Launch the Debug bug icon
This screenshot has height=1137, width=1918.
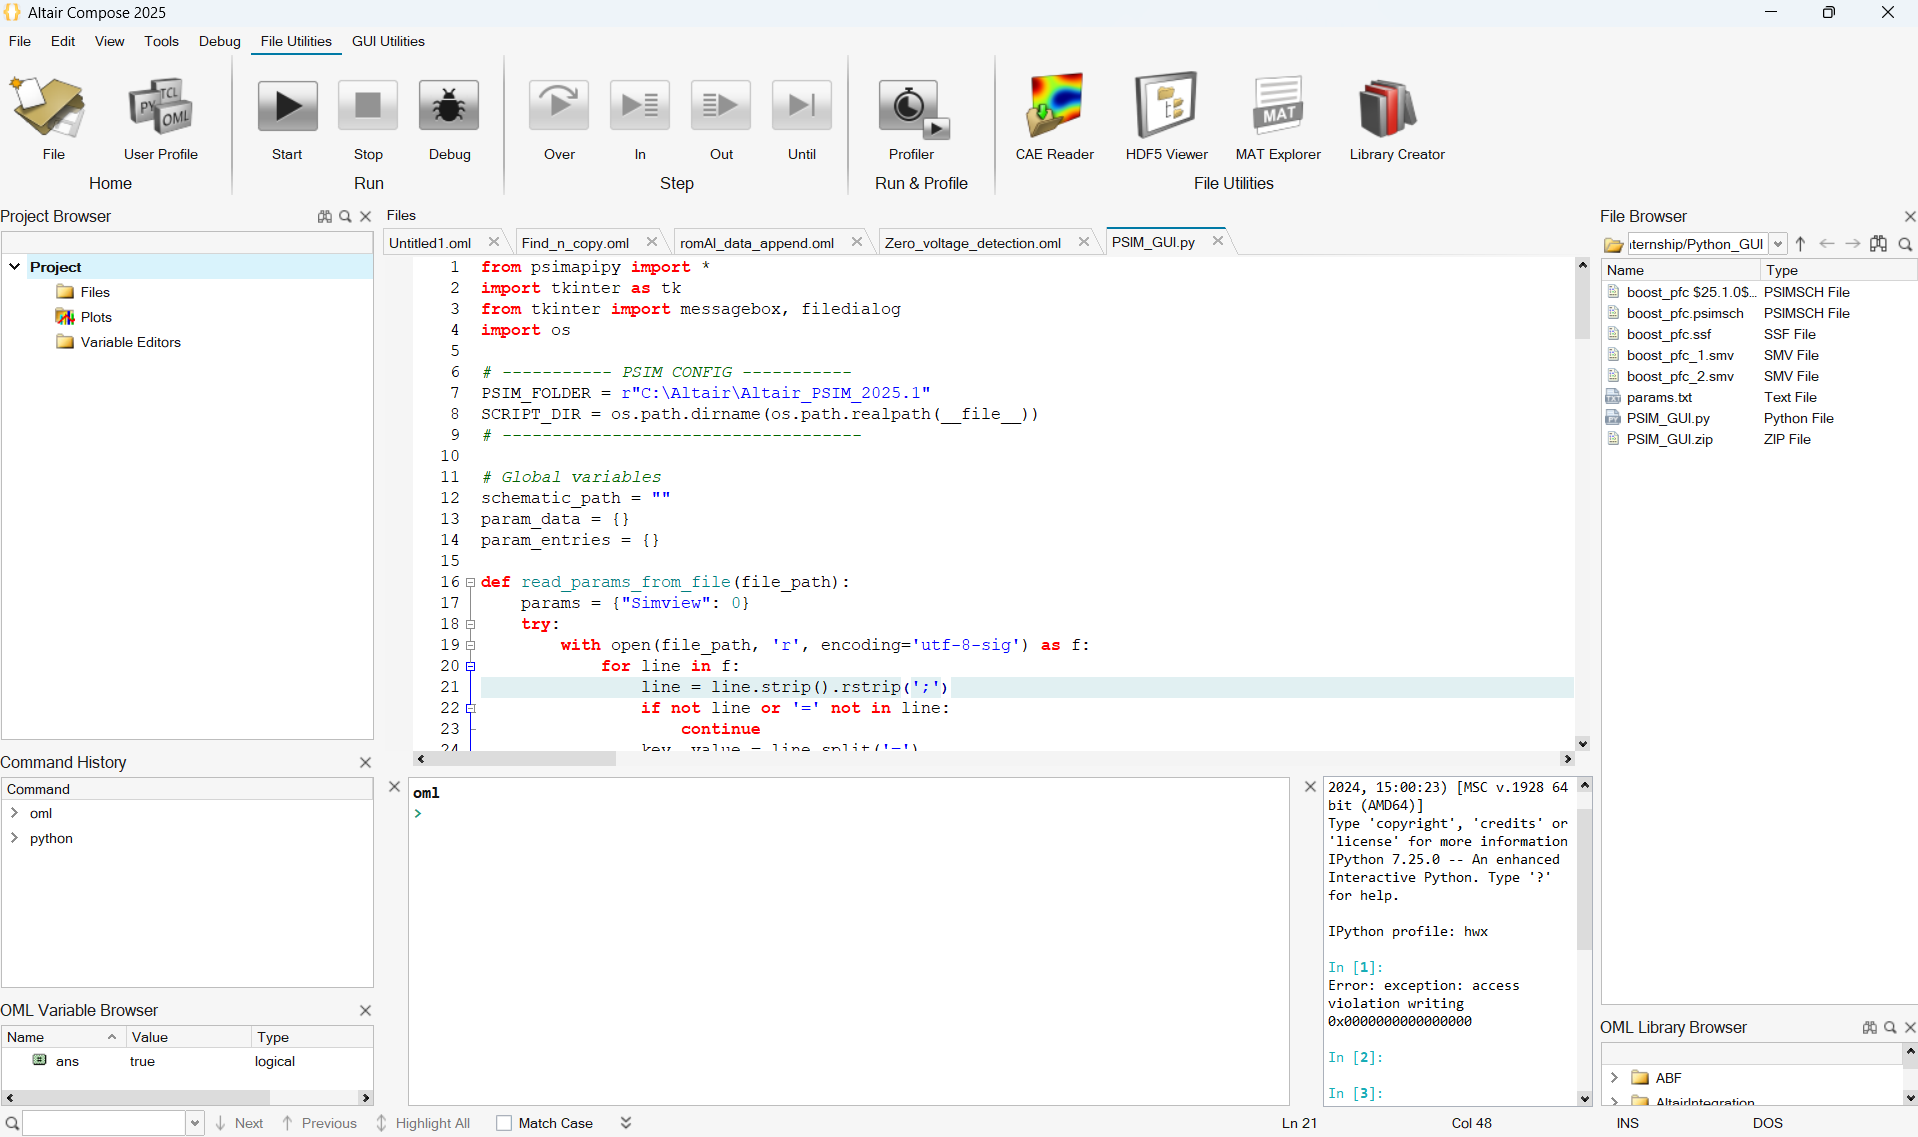[449, 106]
